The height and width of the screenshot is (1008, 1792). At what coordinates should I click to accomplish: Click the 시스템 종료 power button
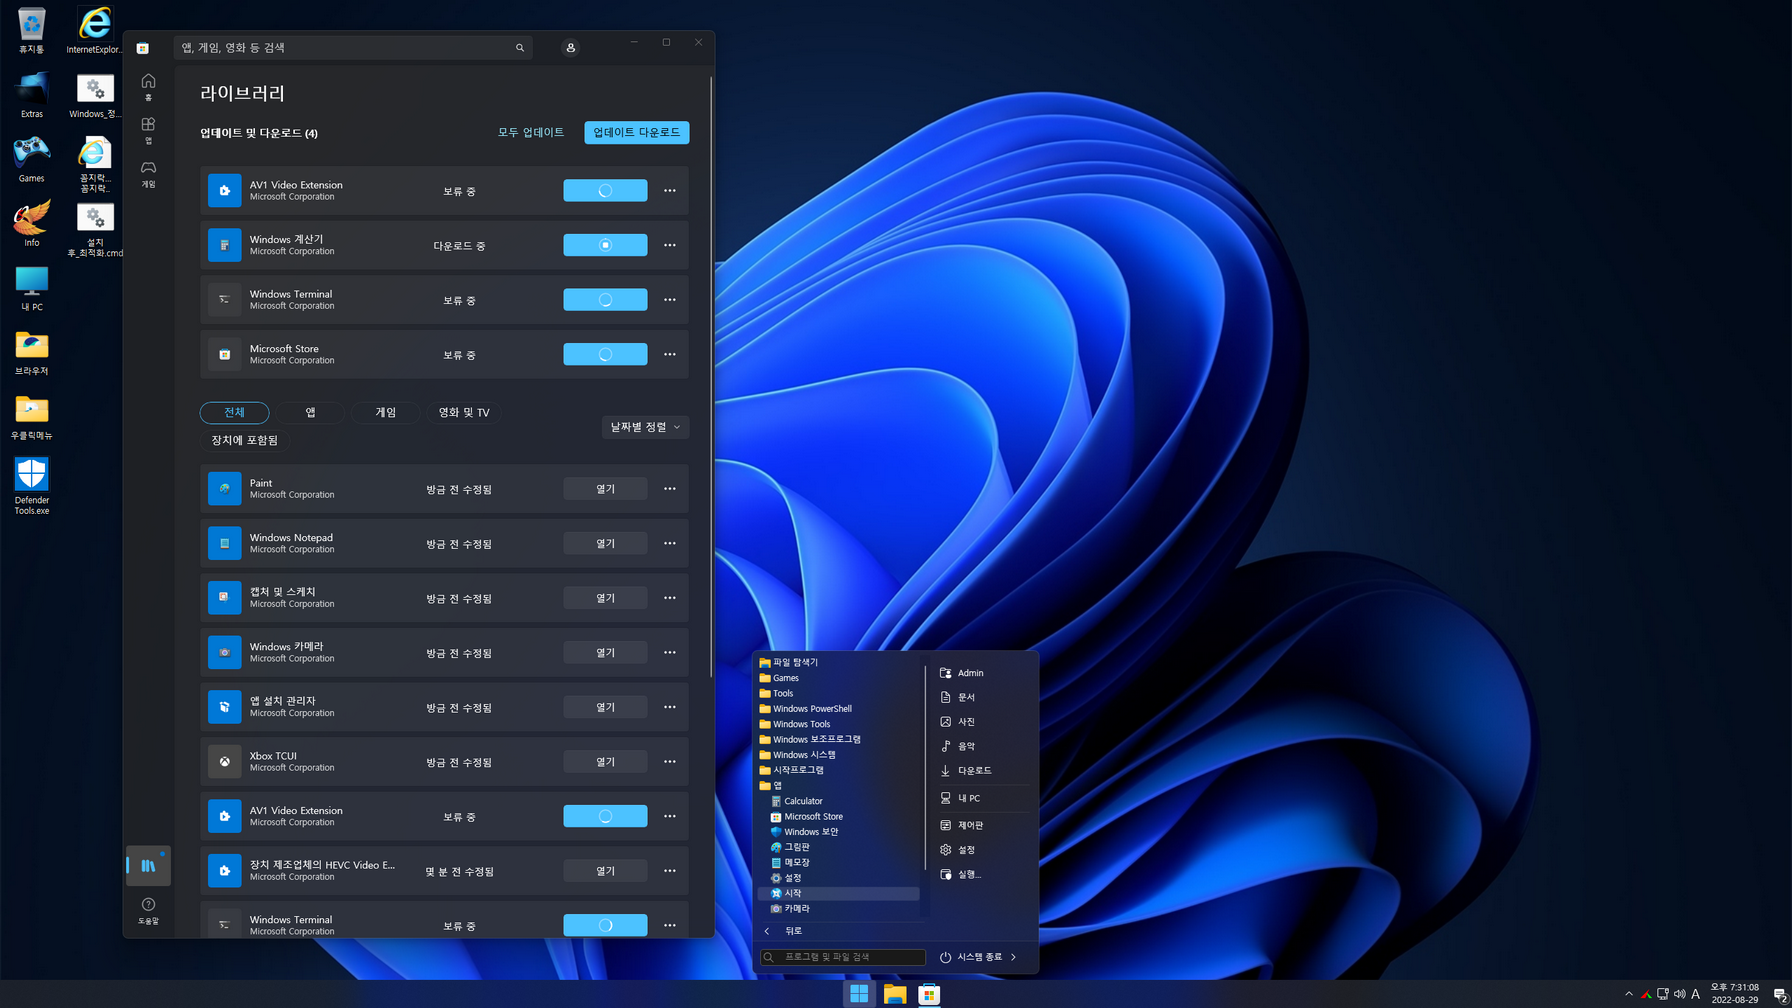point(971,957)
